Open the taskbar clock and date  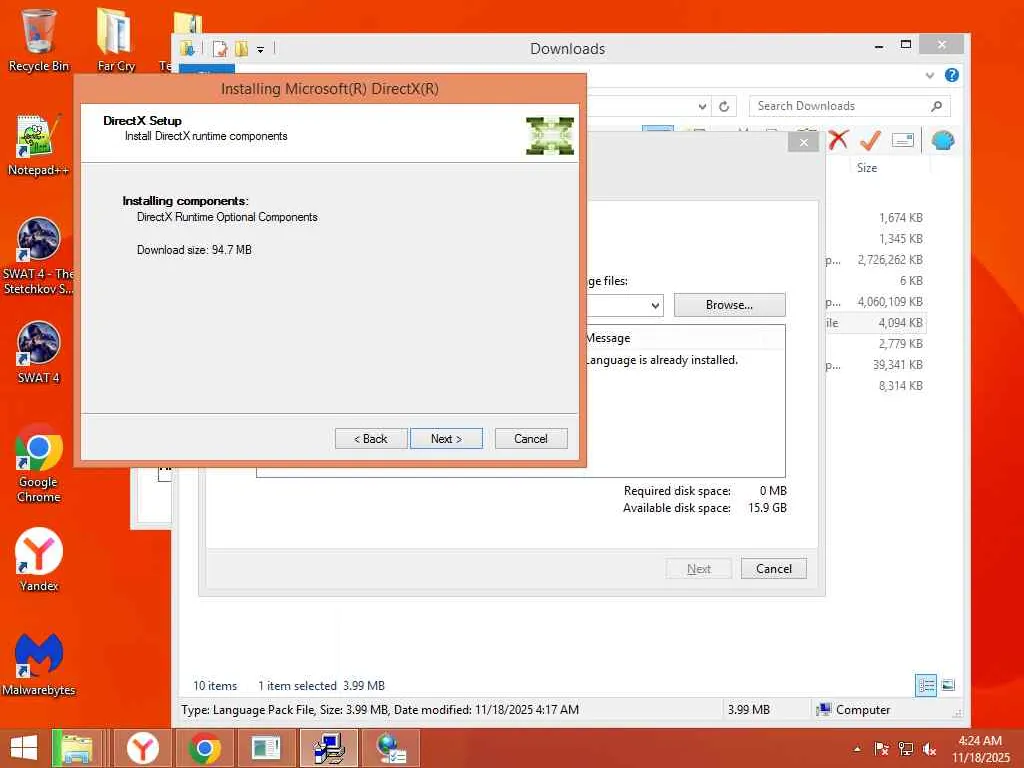point(980,749)
